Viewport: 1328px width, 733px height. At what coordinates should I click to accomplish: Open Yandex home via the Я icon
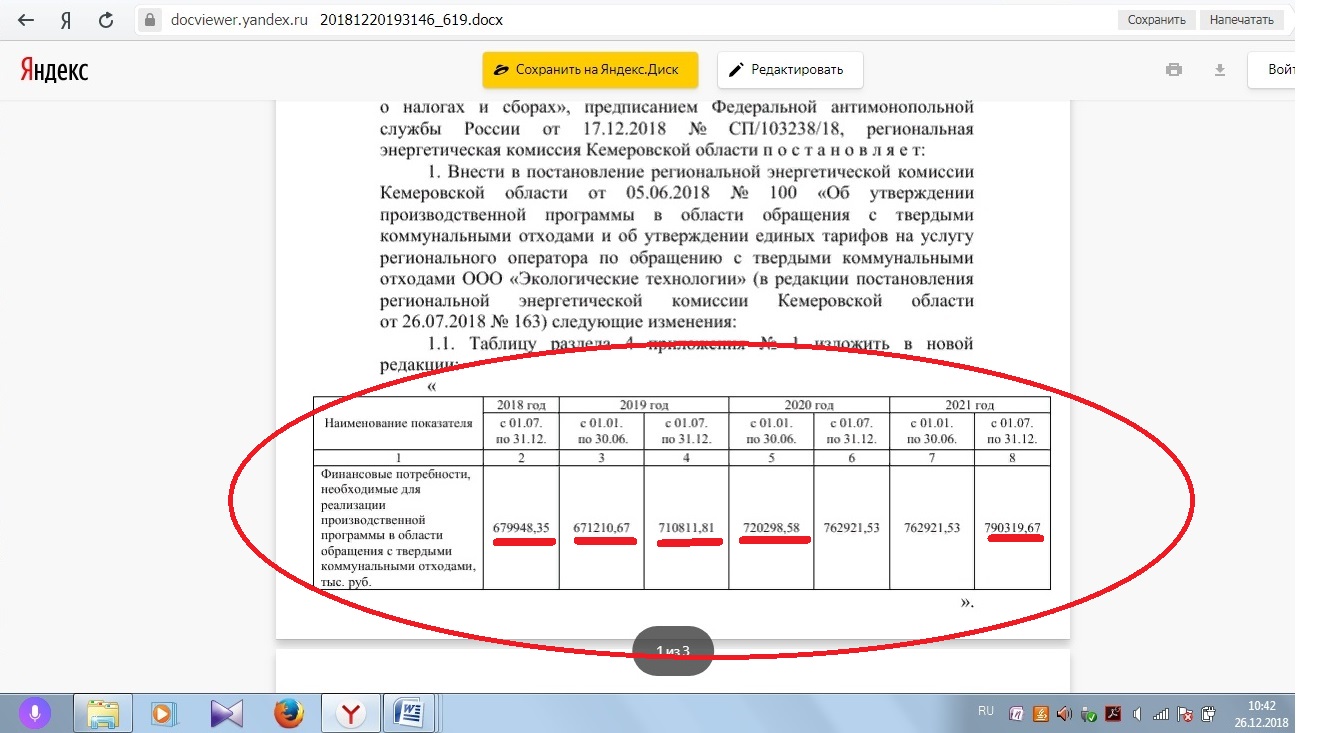tap(66, 20)
